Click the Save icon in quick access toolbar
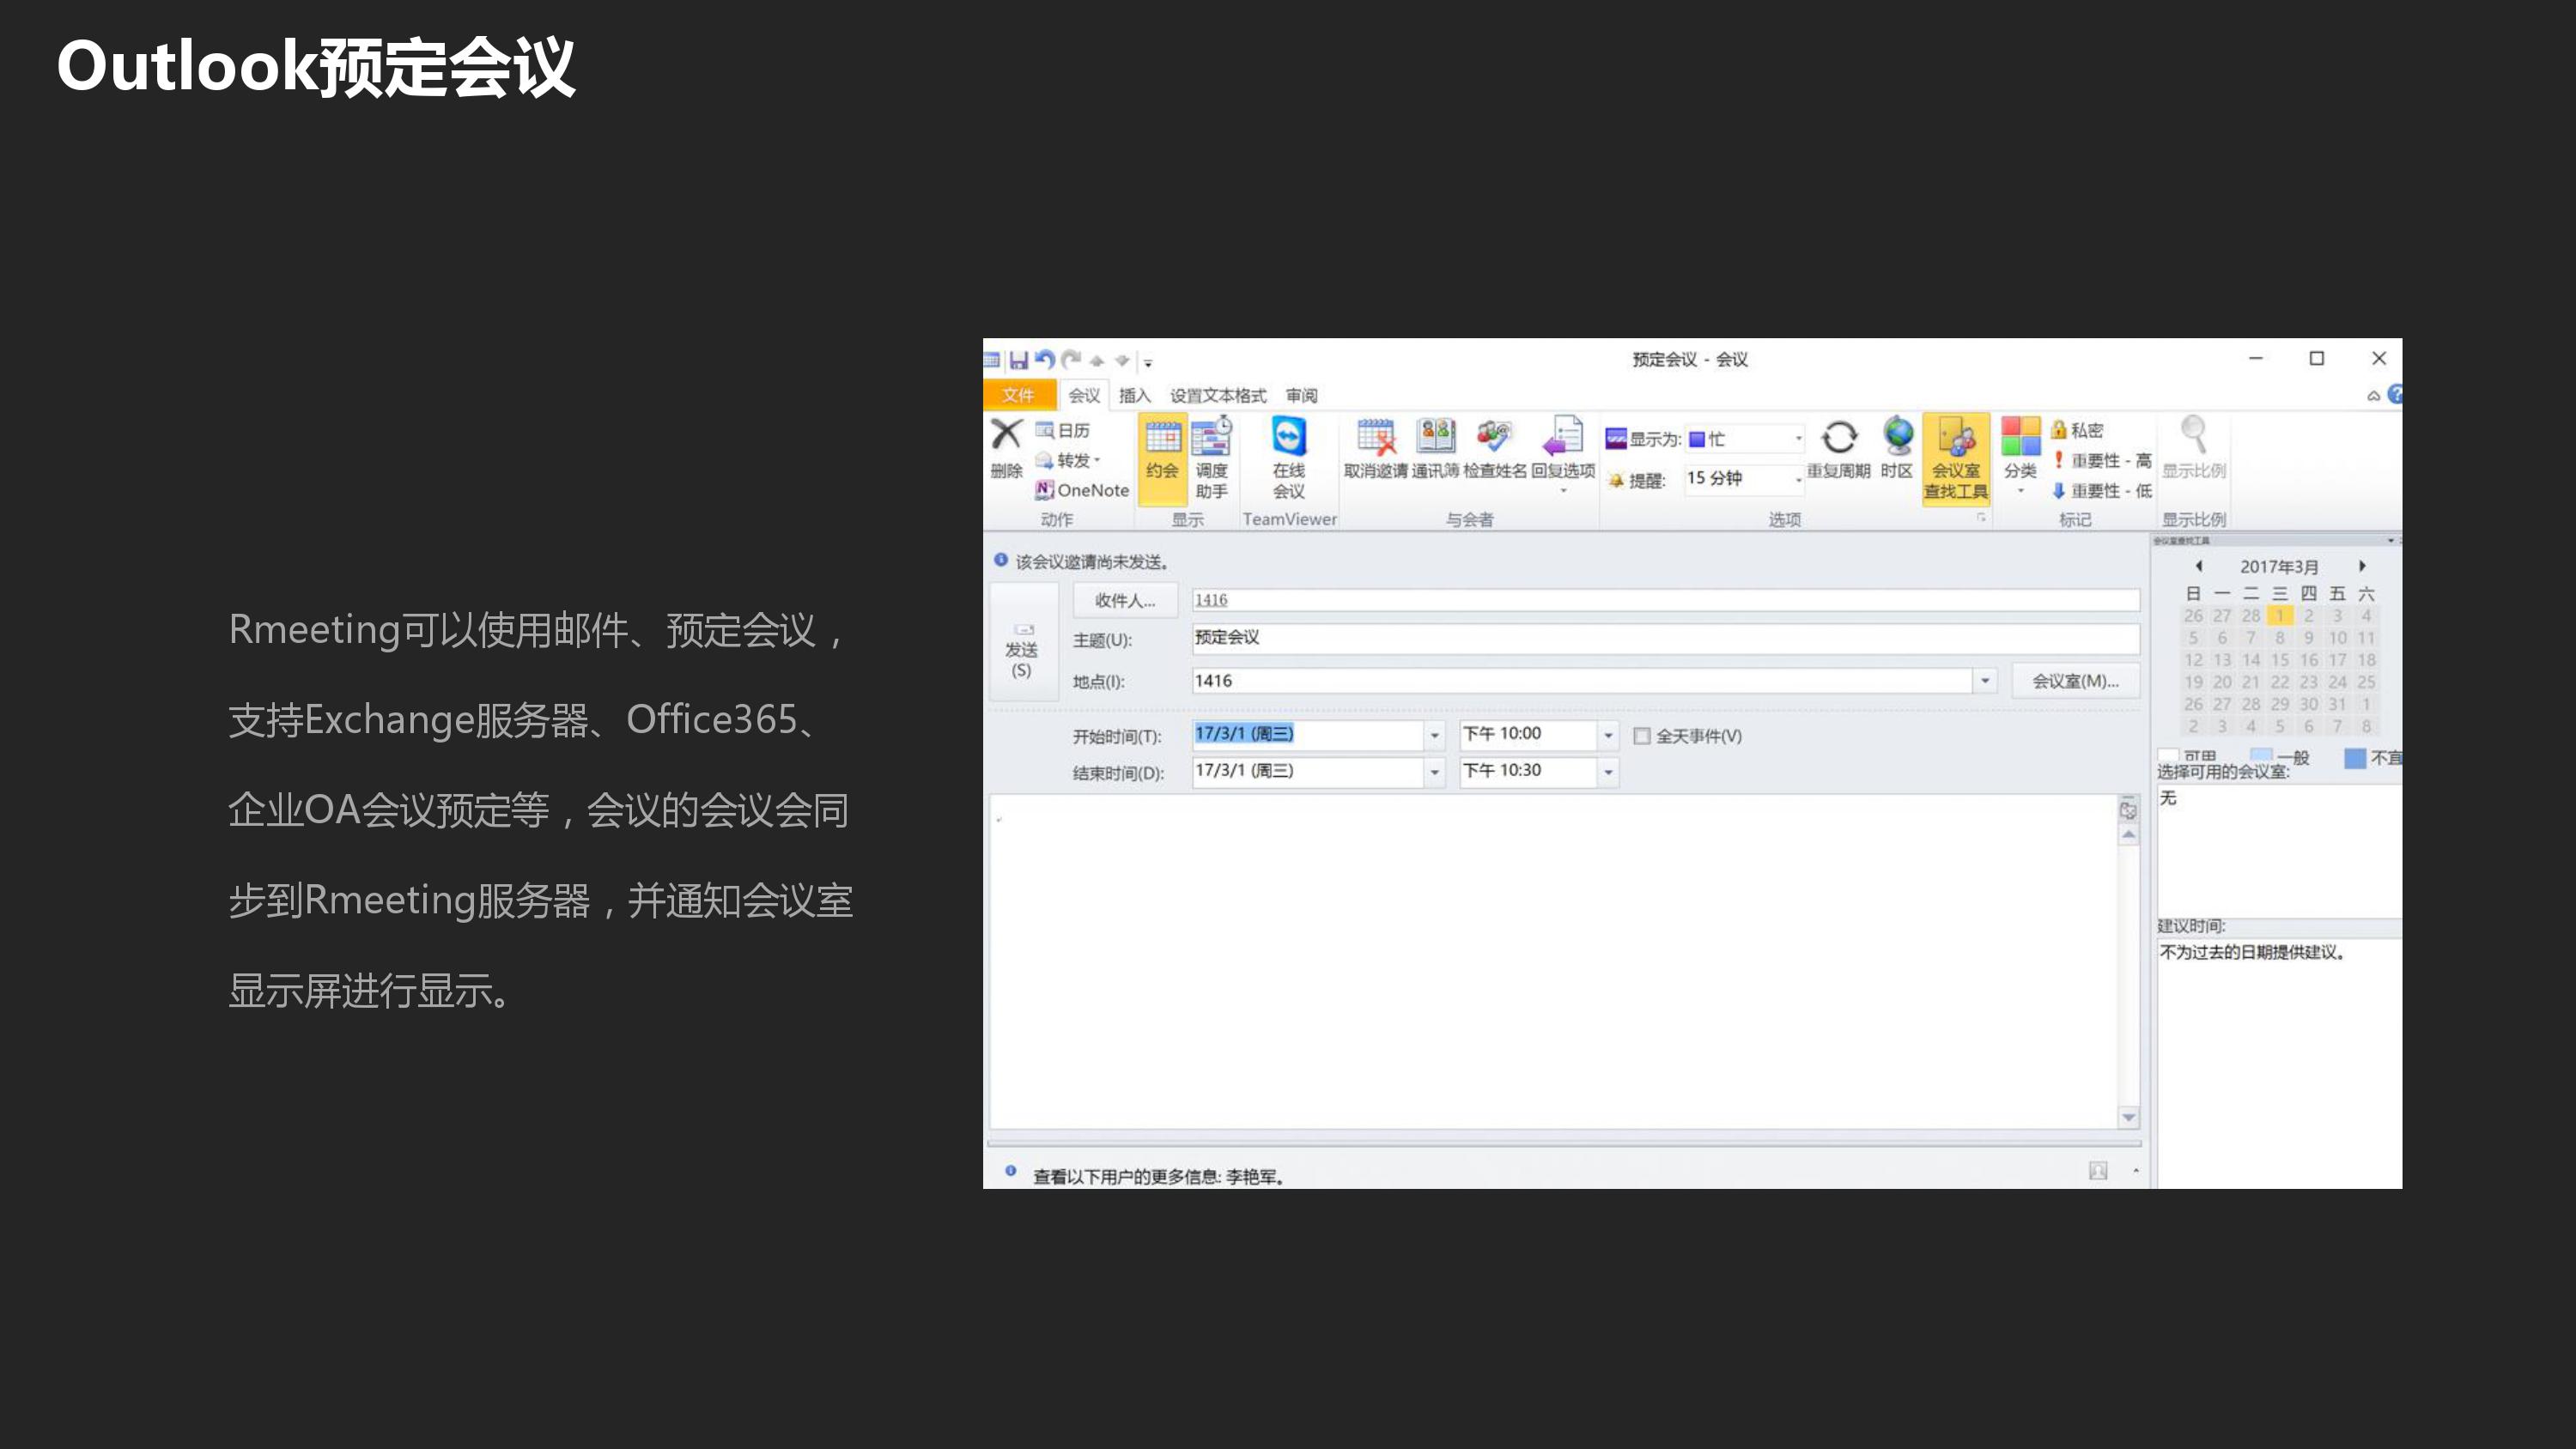2576x1449 pixels. click(x=1018, y=360)
